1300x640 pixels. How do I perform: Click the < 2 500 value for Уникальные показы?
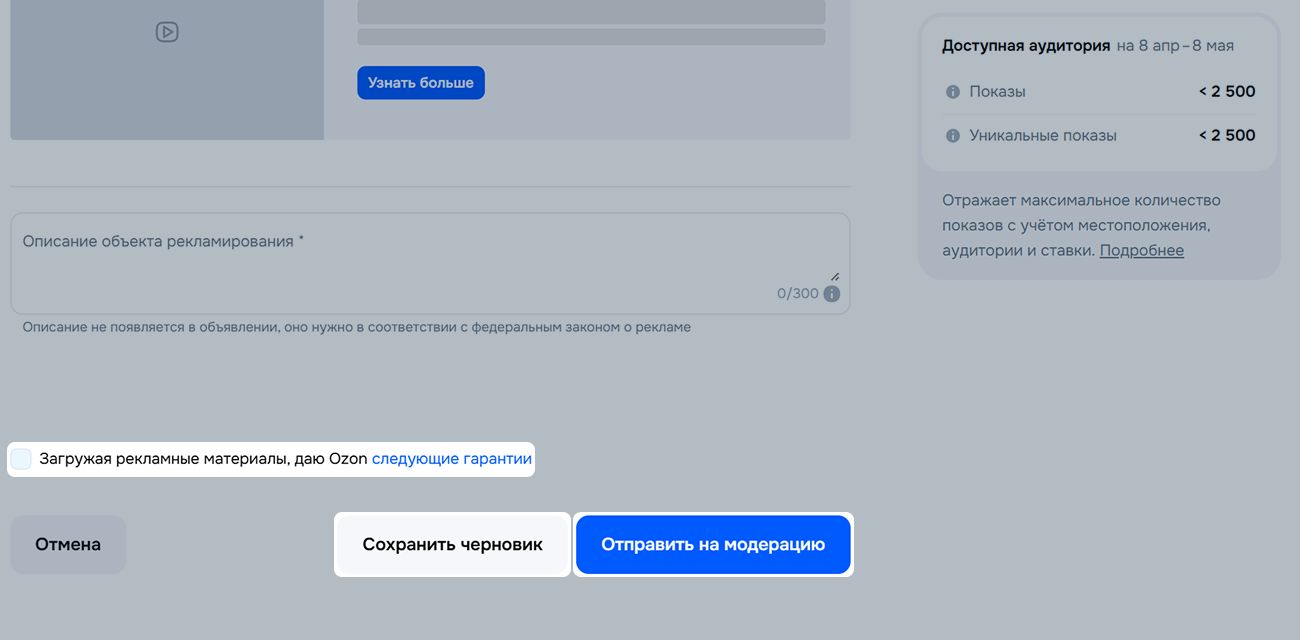1226,136
